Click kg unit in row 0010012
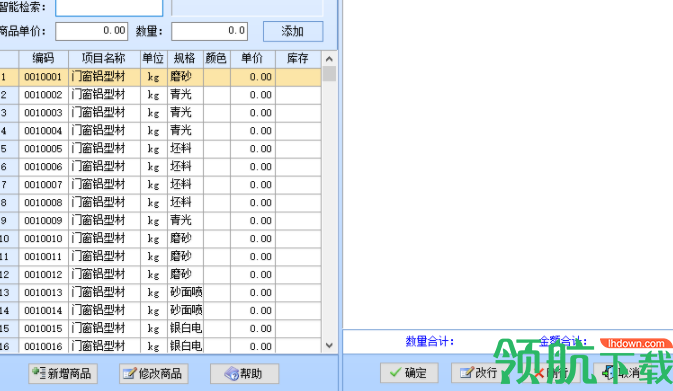Image resolution: width=673 pixels, height=391 pixels. (154, 275)
